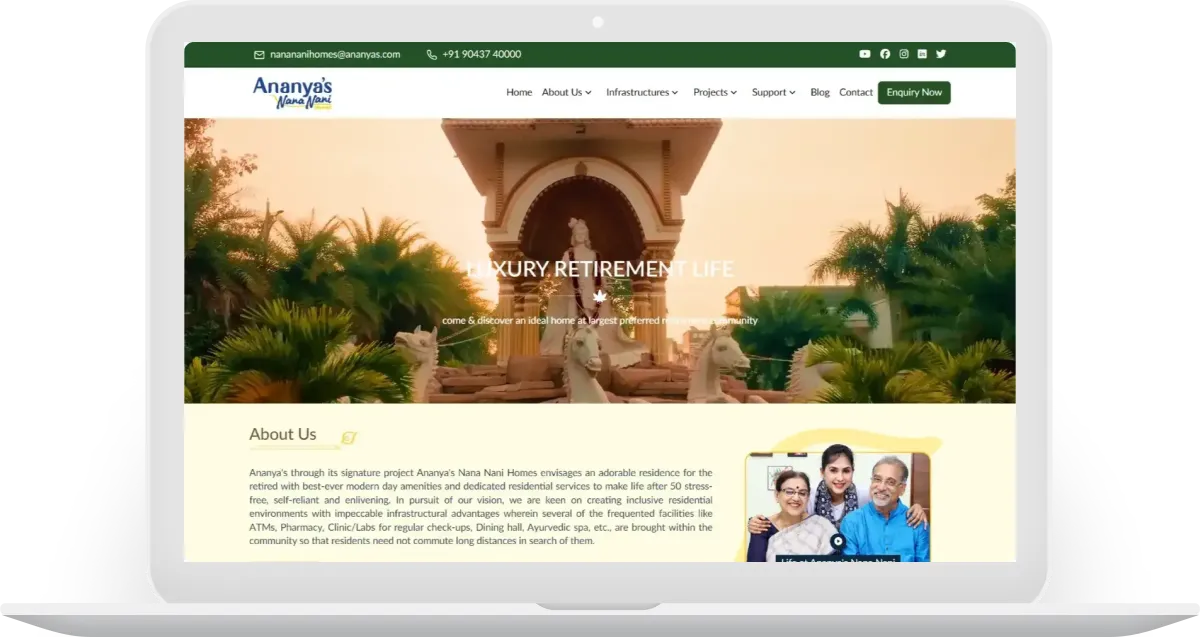
Task: Call the +91 90437 40000 number link
Action: (481, 55)
